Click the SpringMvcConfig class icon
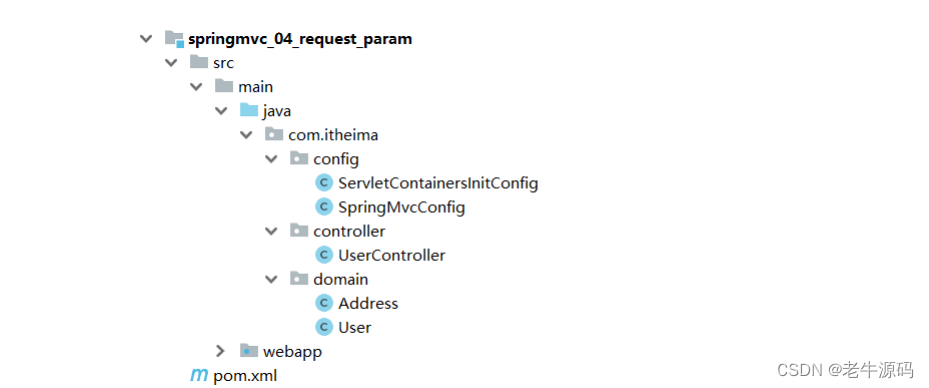 323,207
